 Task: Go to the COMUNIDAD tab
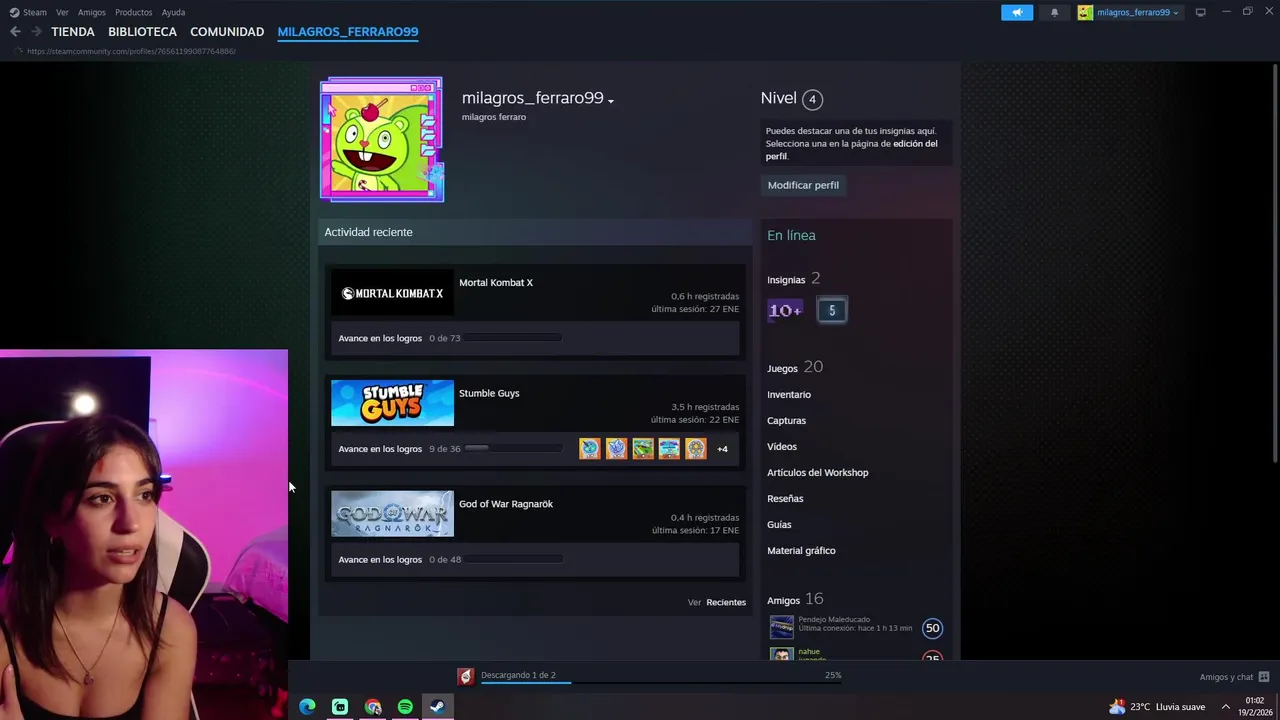point(227,32)
